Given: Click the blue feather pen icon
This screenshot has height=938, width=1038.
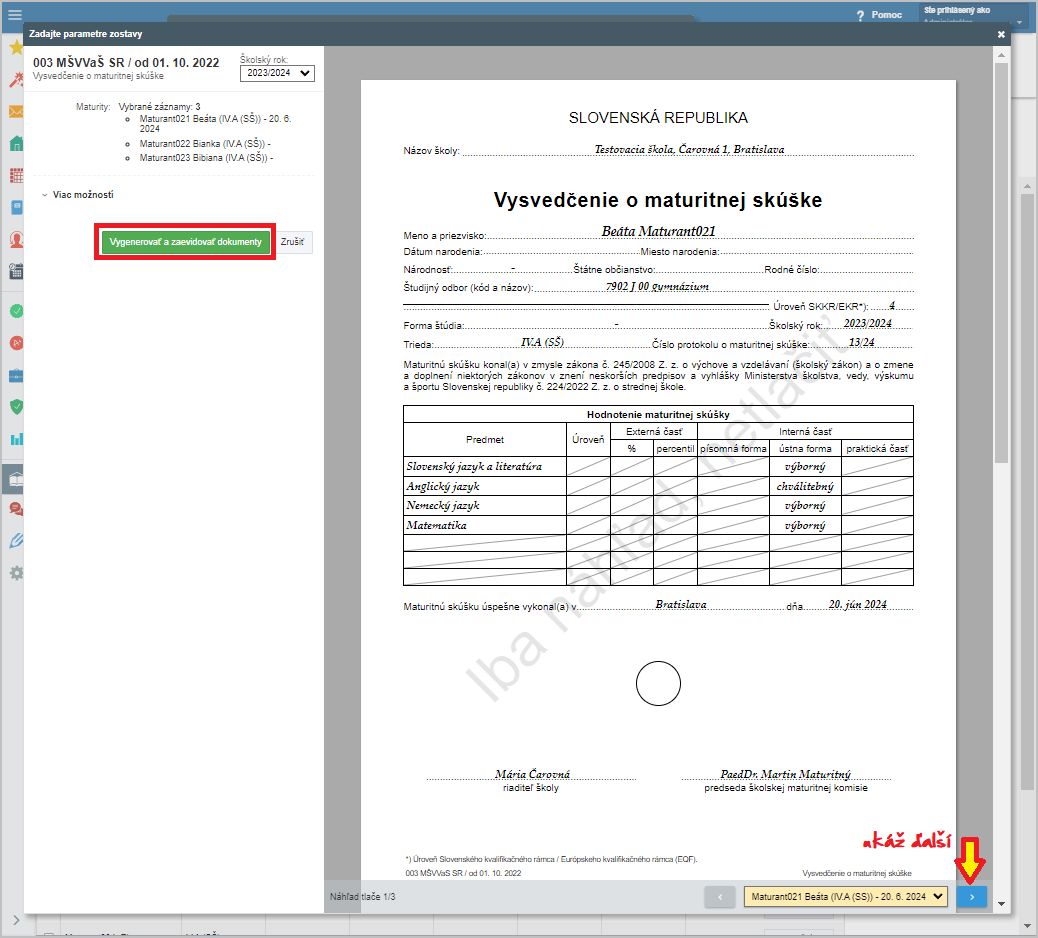Looking at the screenshot, I should (16, 541).
